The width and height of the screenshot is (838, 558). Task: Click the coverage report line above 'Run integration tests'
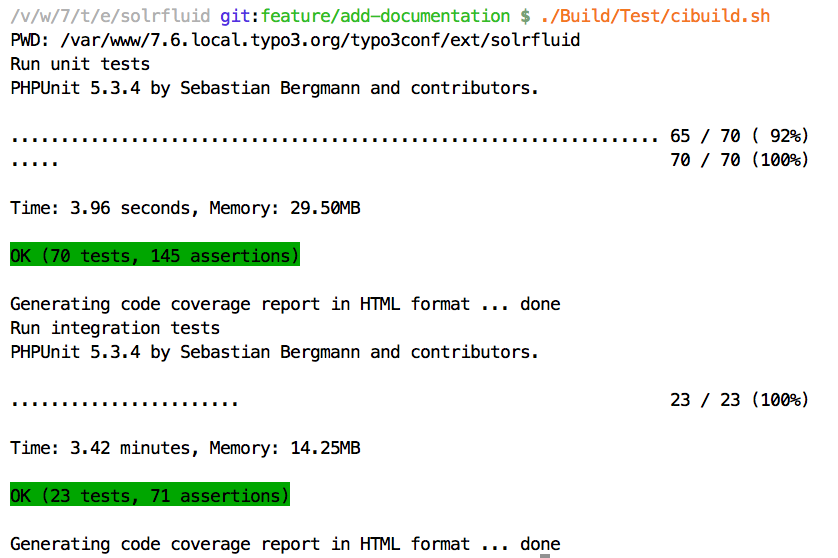[x=285, y=304]
